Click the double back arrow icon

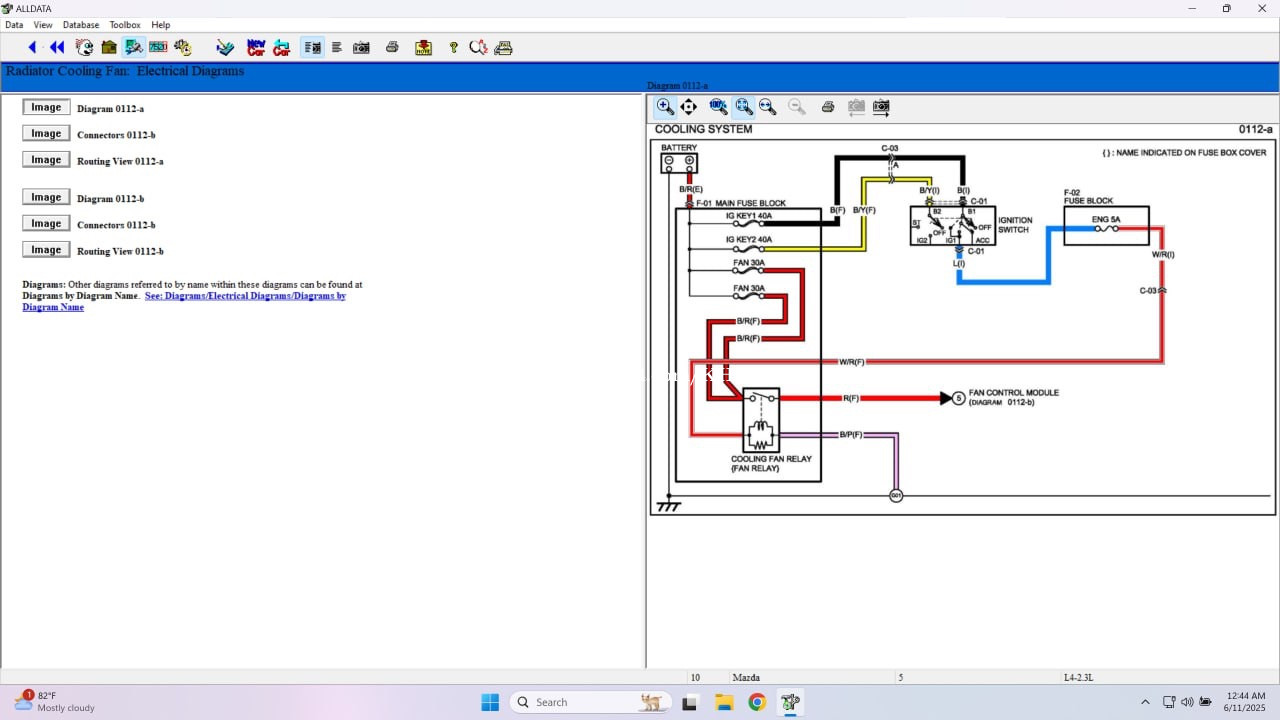57,47
